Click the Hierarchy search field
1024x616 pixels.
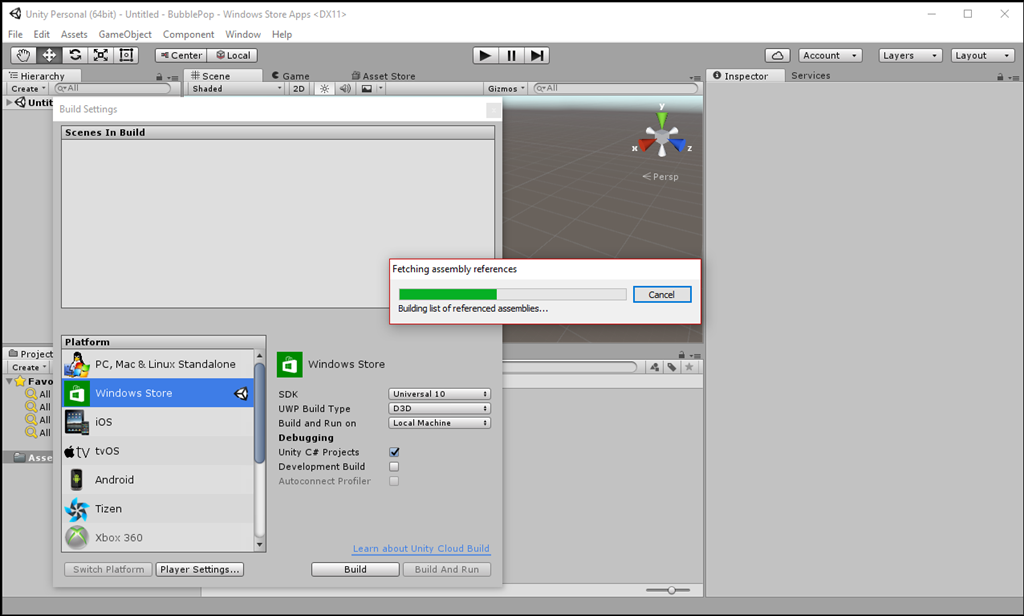[x=113, y=88]
